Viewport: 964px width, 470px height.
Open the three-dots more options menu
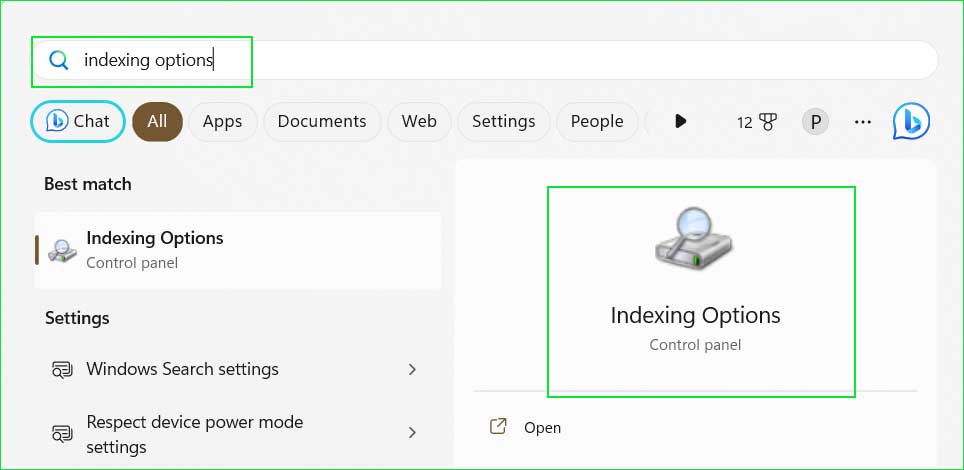(863, 122)
